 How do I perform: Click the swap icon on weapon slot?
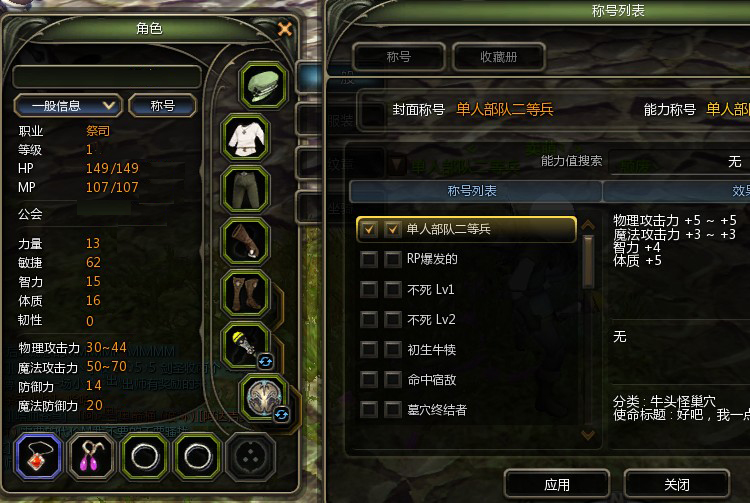[265, 361]
